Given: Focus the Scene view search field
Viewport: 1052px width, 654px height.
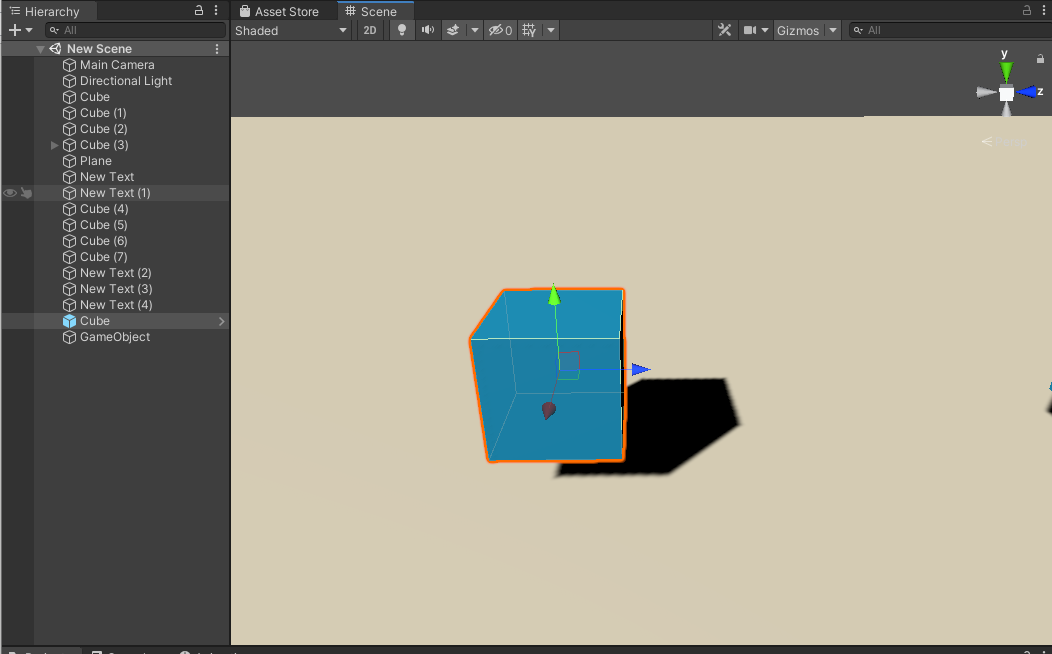Looking at the screenshot, I should pos(950,30).
